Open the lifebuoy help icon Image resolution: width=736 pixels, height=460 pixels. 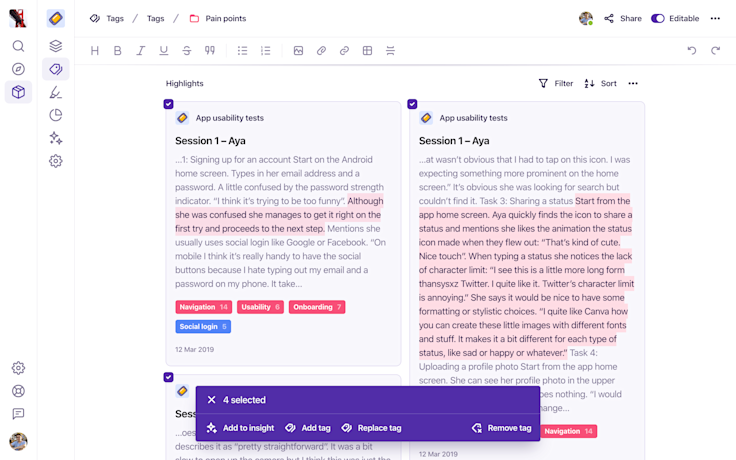point(18,391)
